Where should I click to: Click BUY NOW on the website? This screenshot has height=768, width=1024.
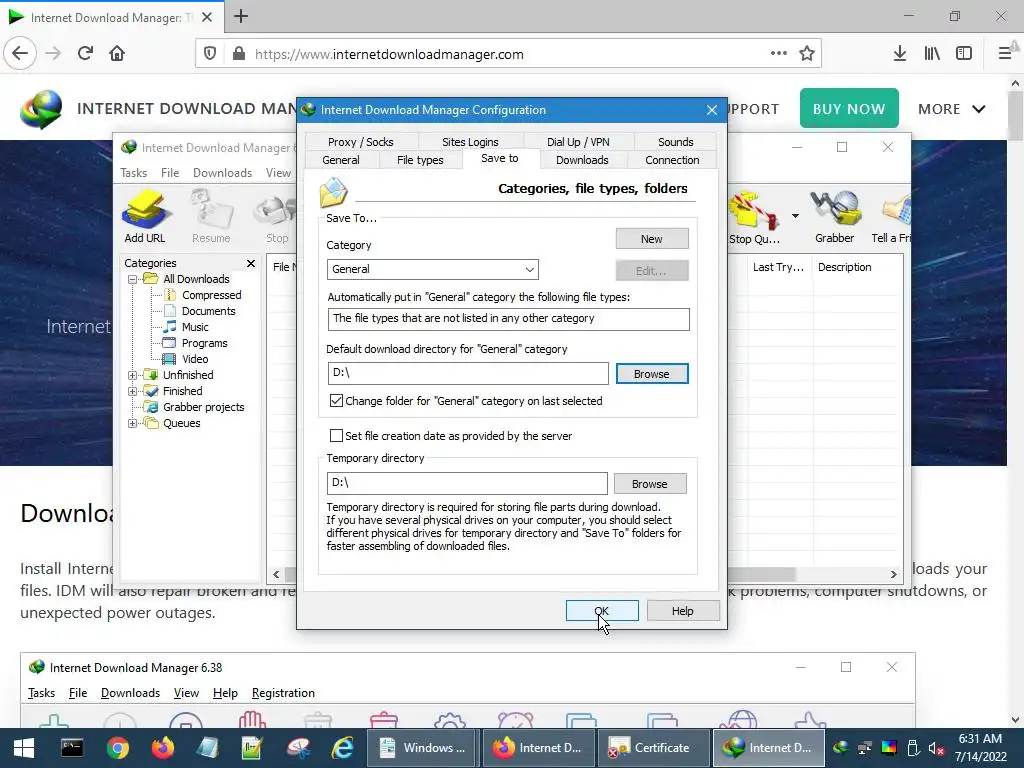click(849, 108)
